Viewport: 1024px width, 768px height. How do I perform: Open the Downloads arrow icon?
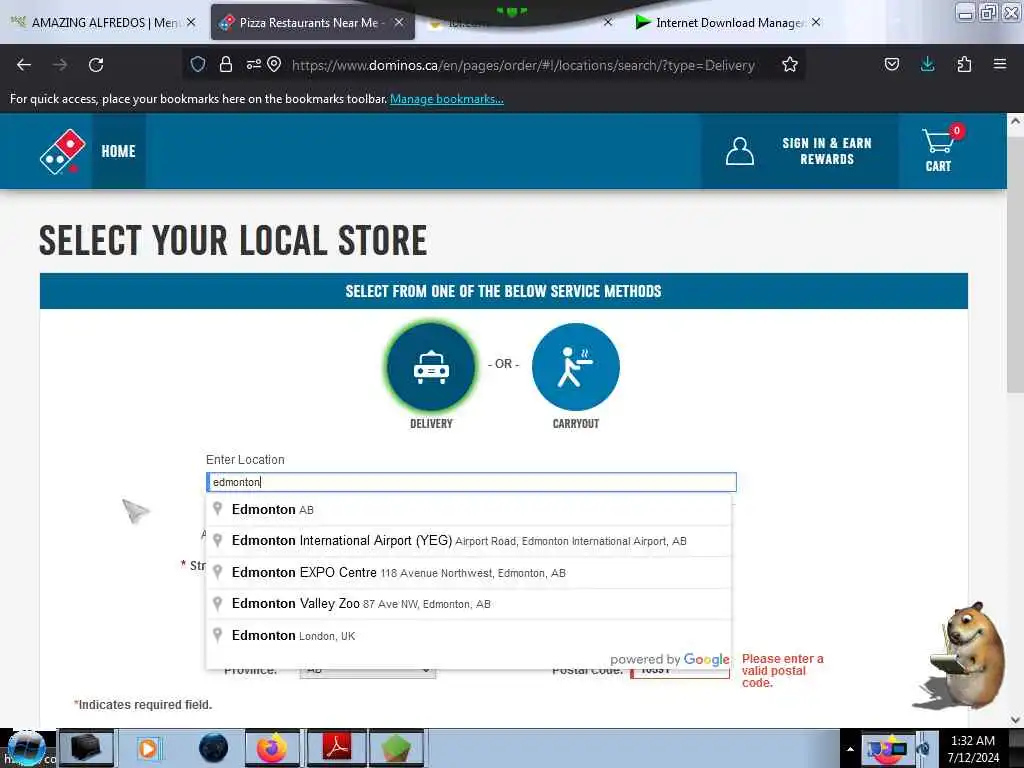(927, 64)
